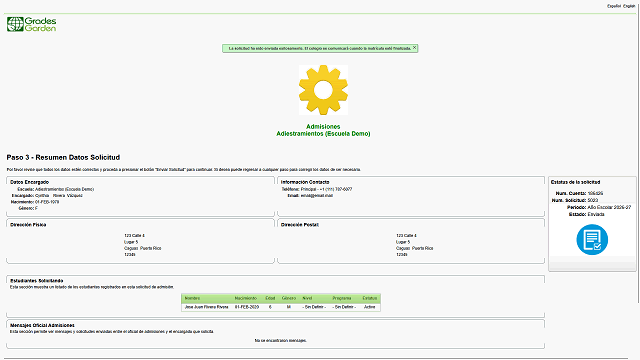Viewport: 640px width, 360px height.
Task: Click the Grades Garden logo
Action: (31, 24)
